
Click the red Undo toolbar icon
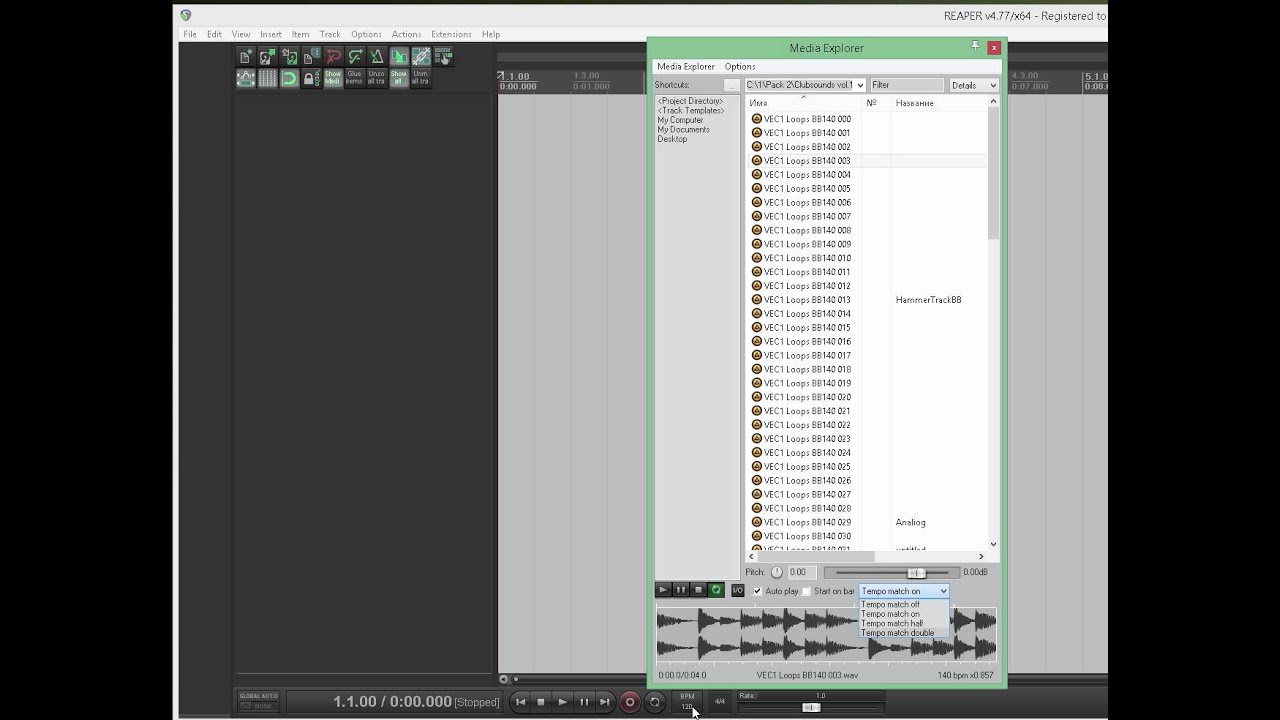point(333,57)
